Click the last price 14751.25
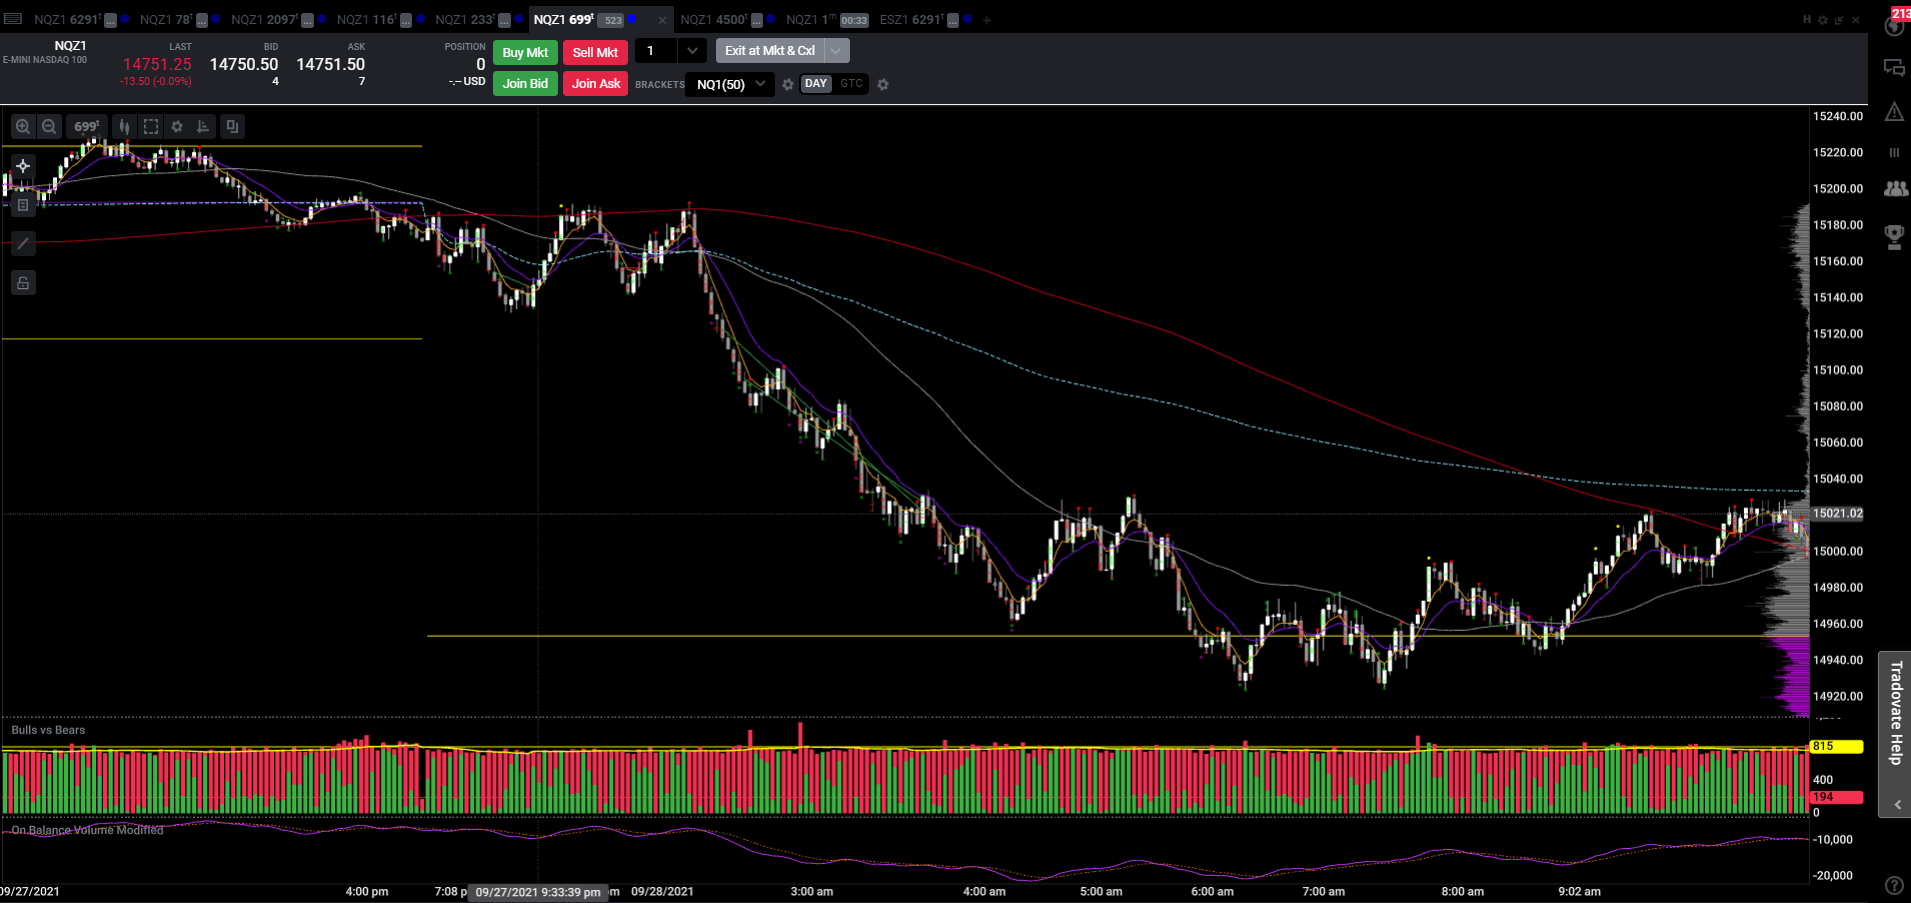Screen dimensions: 1911x903 157,64
